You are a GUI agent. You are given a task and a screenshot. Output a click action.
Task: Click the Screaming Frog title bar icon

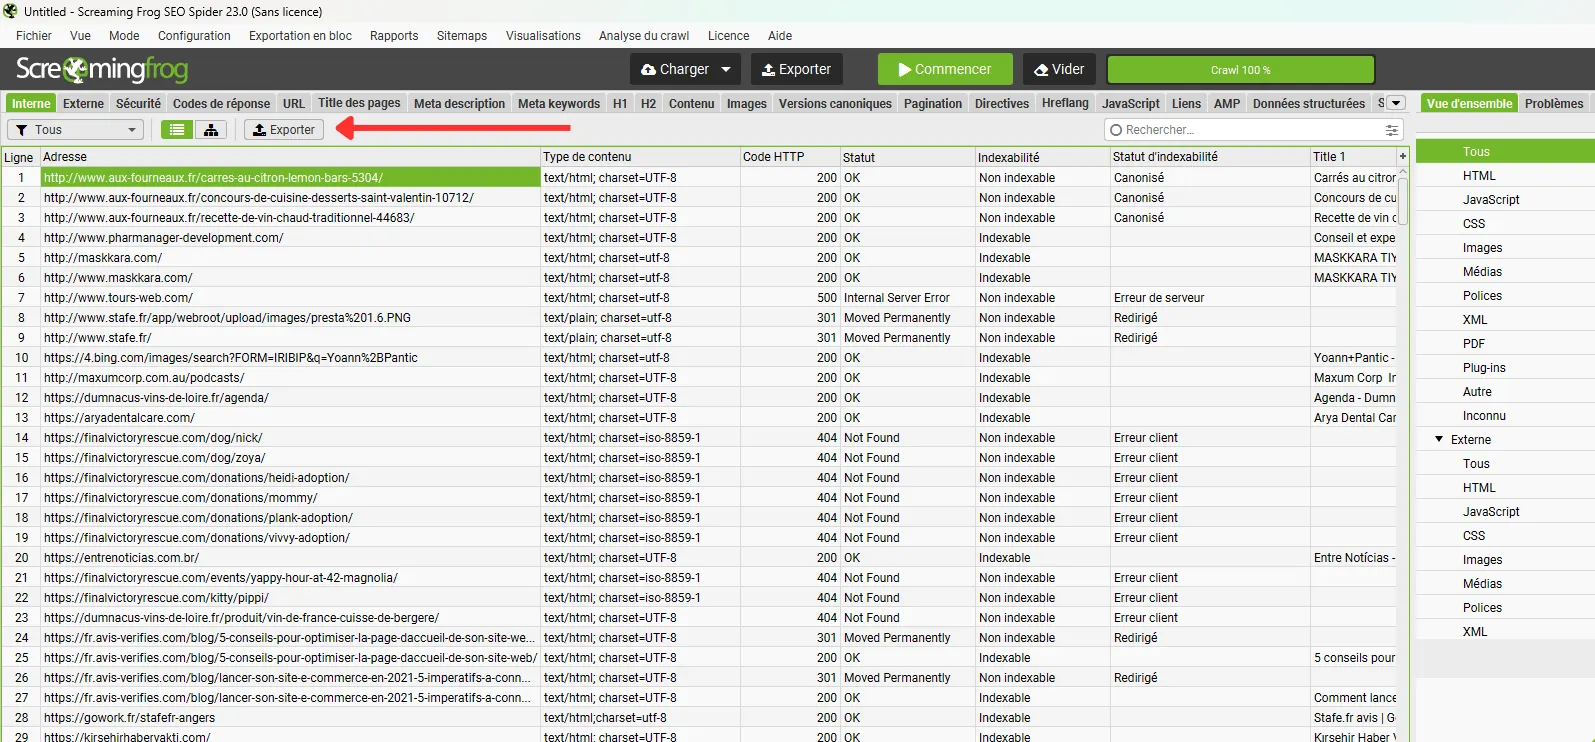(10, 11)
